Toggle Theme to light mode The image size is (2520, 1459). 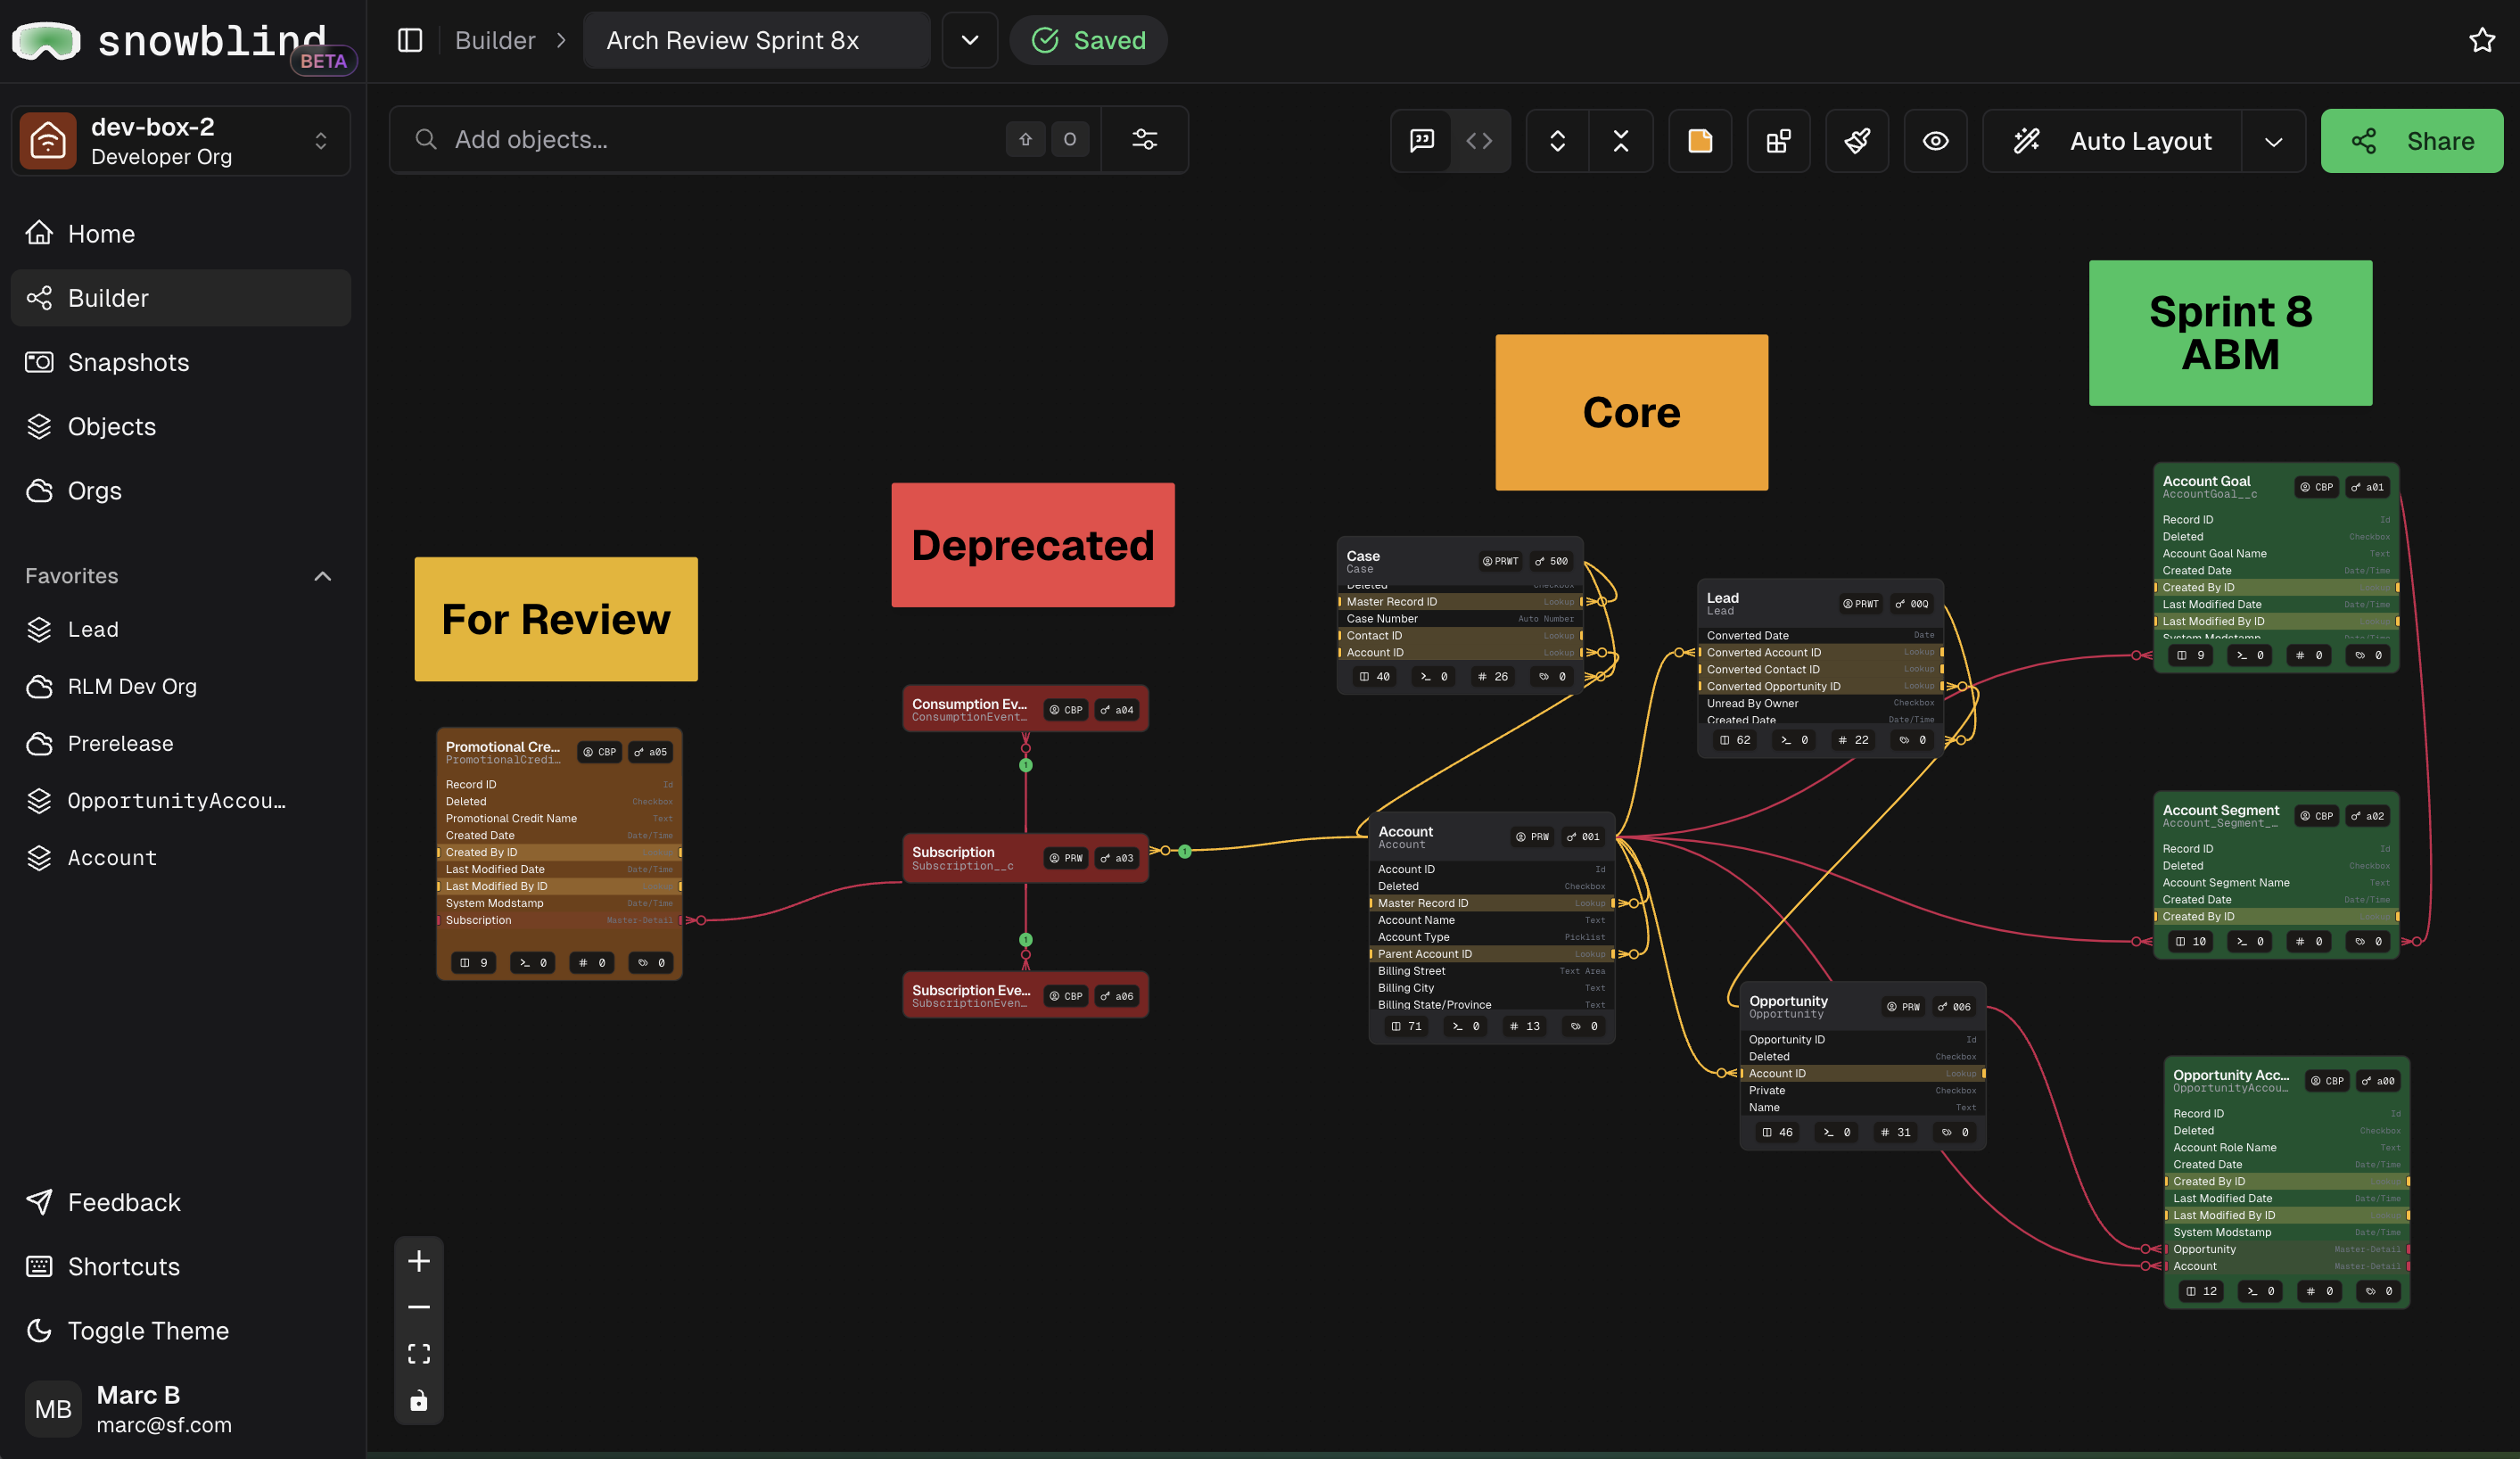coord(181,1330)
